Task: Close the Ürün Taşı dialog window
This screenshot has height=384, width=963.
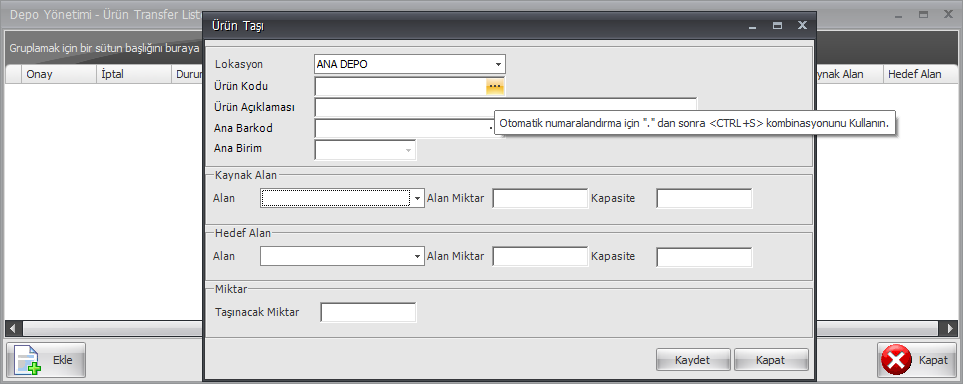Action: (801, 26)
